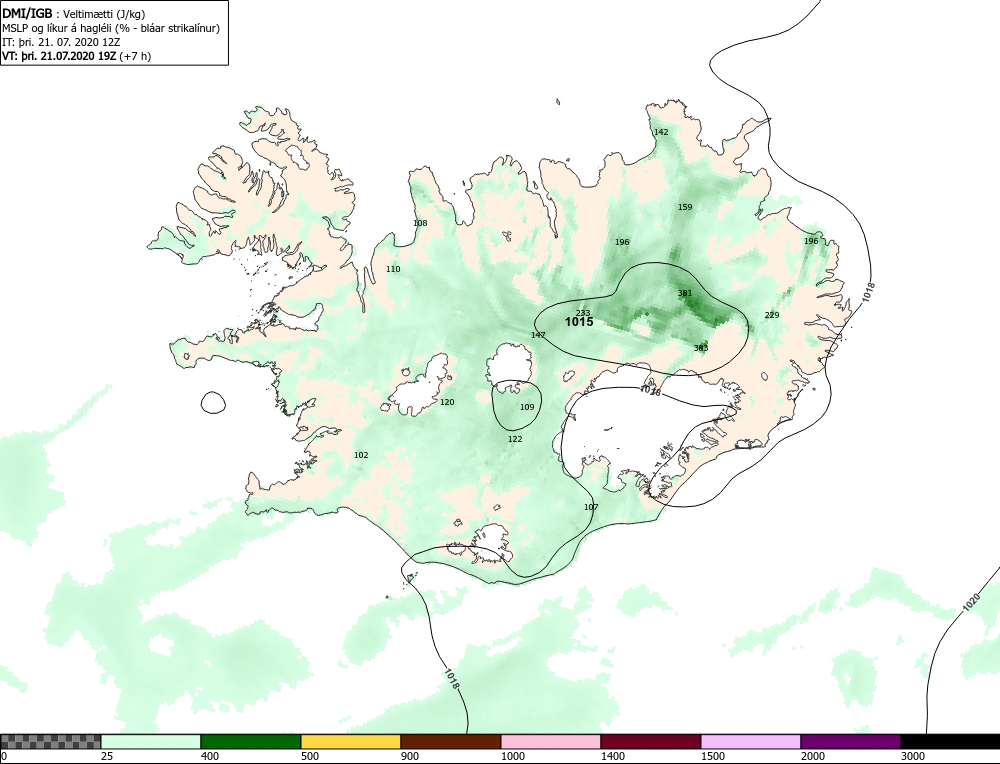
Task: Click the 233 CAPE value
Action: [583, 312]
